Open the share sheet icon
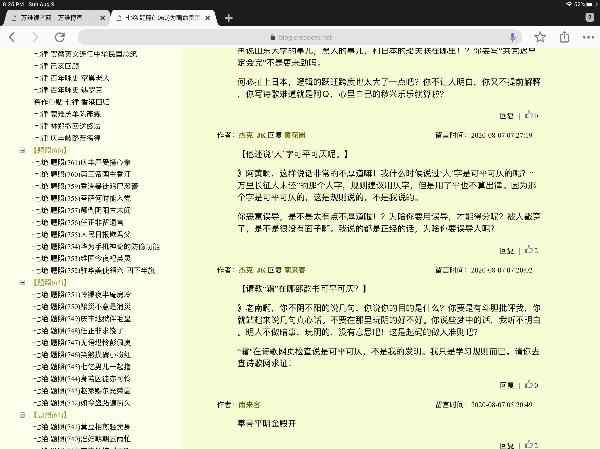 coord(564,37)
